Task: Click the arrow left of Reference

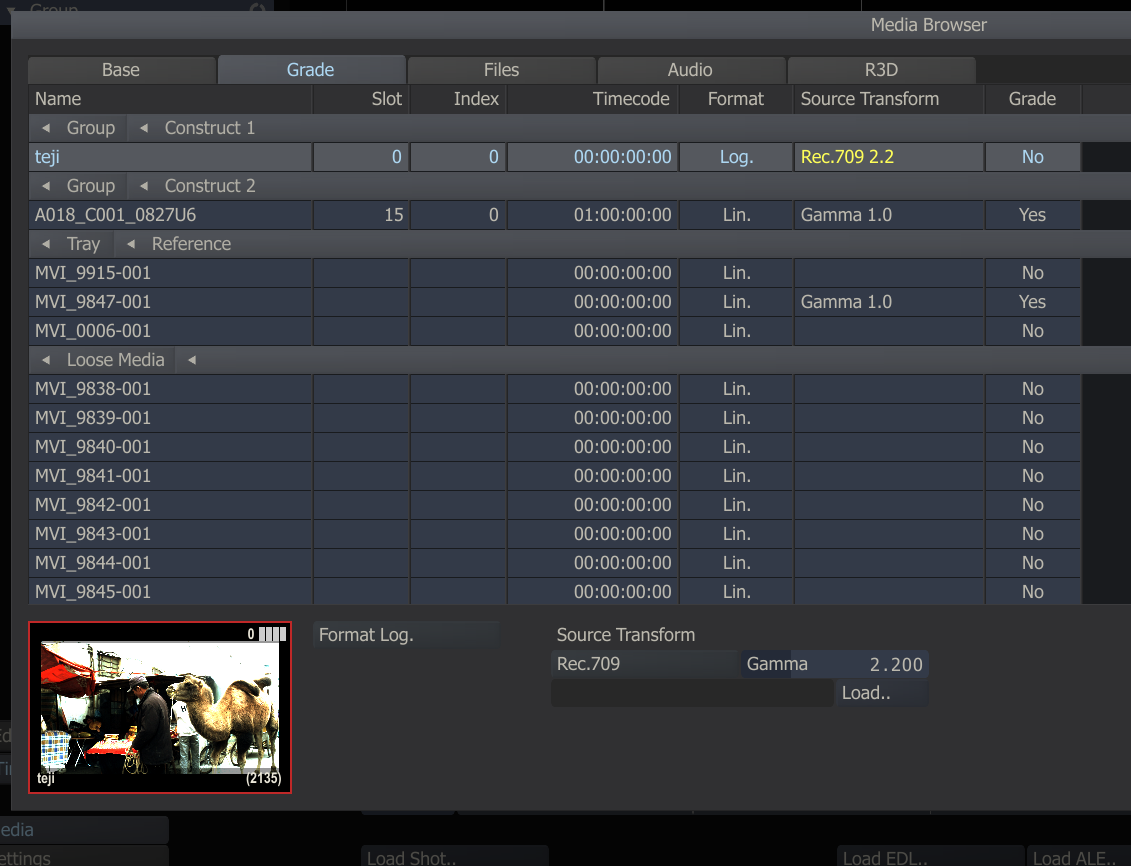Action: (x=131, y=244)
